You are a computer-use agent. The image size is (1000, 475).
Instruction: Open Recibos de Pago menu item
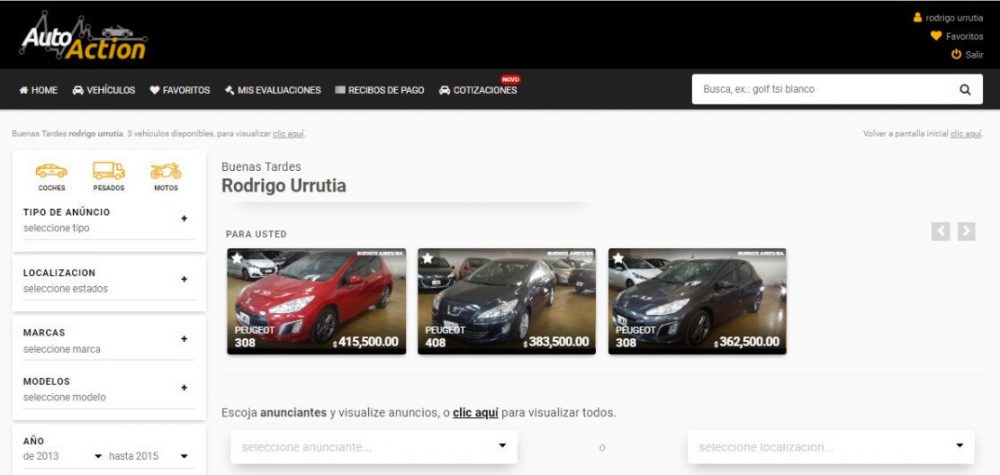pos(379,90)
